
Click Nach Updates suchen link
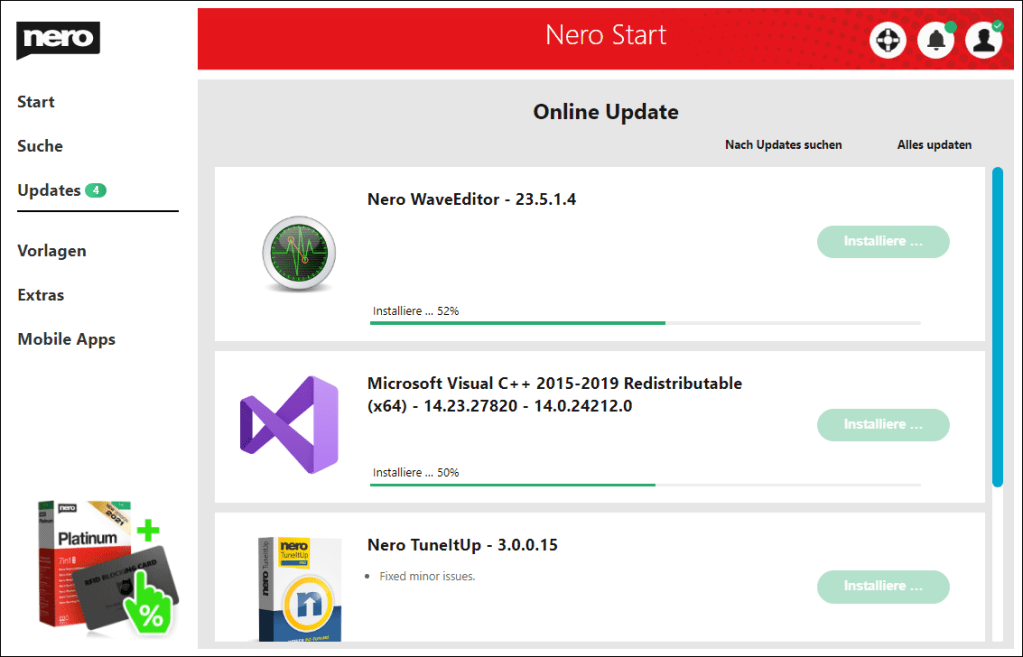(783, 145)
